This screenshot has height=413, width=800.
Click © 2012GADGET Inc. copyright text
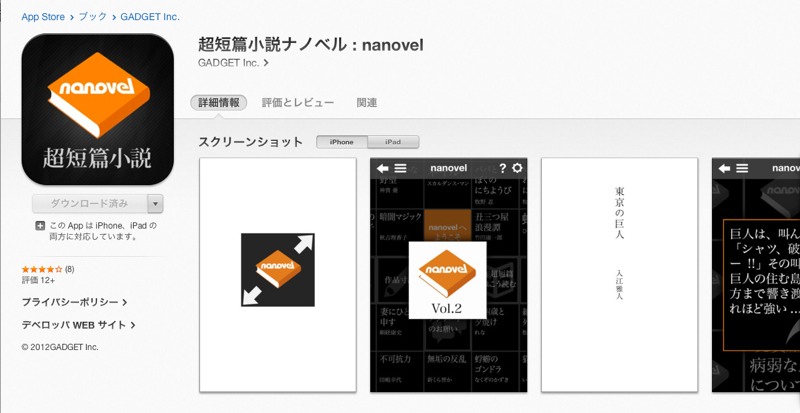60,347
